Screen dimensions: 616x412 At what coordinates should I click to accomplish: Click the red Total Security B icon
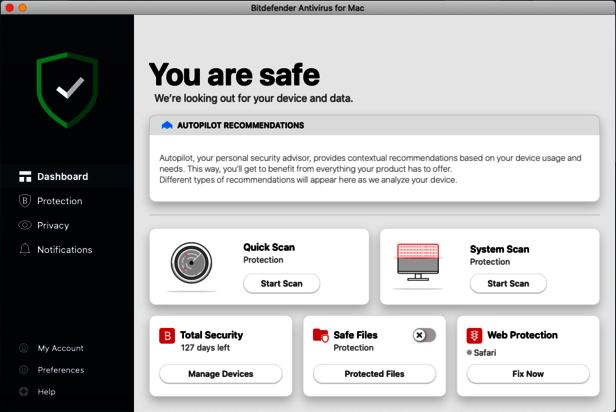coord(167,336)
